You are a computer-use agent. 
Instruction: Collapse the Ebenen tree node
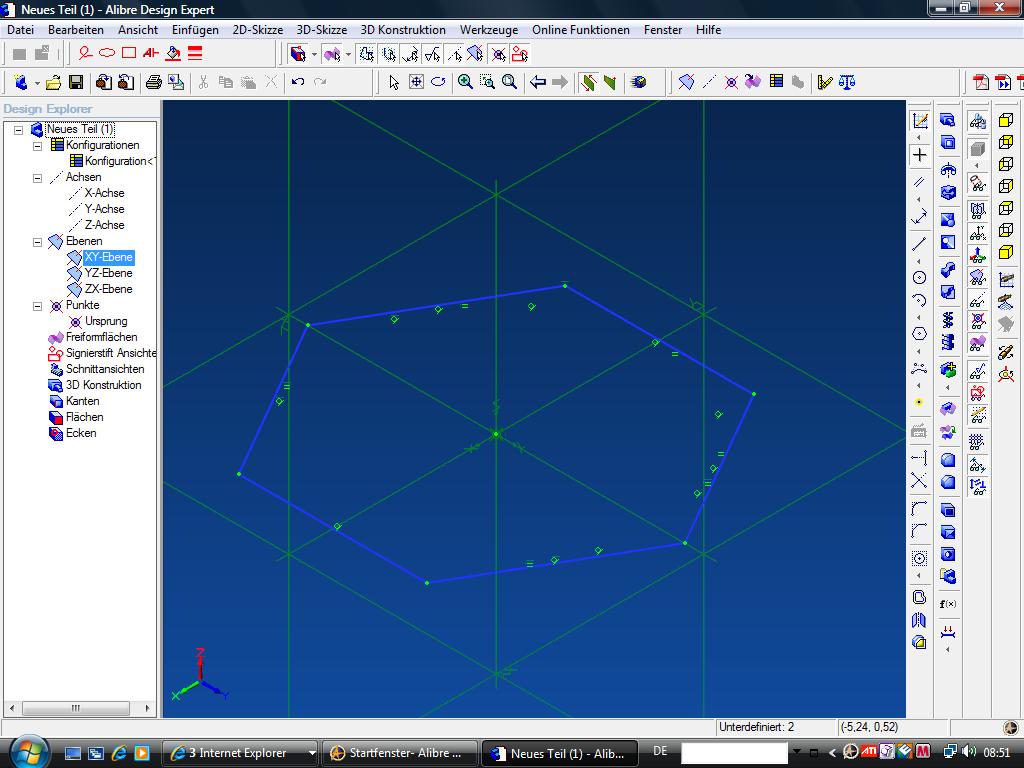[x=38, y=242]
